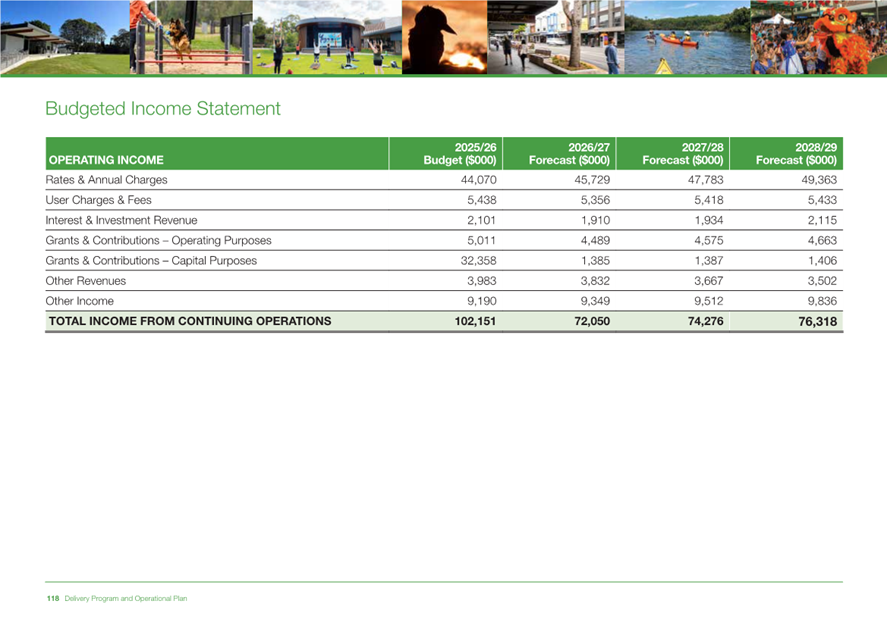Click the value 1,387 for Capital Grants

coord(709,261)
